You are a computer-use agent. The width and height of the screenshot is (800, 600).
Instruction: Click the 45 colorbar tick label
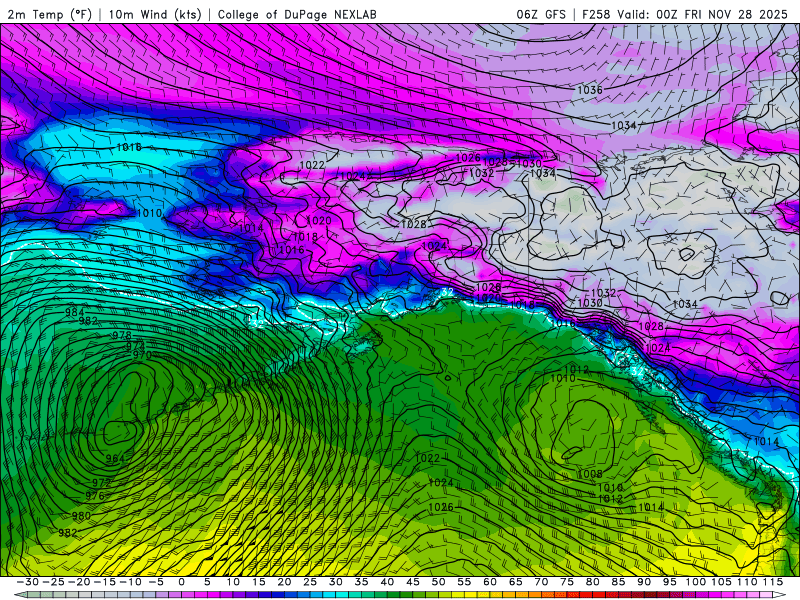point(412,582)
